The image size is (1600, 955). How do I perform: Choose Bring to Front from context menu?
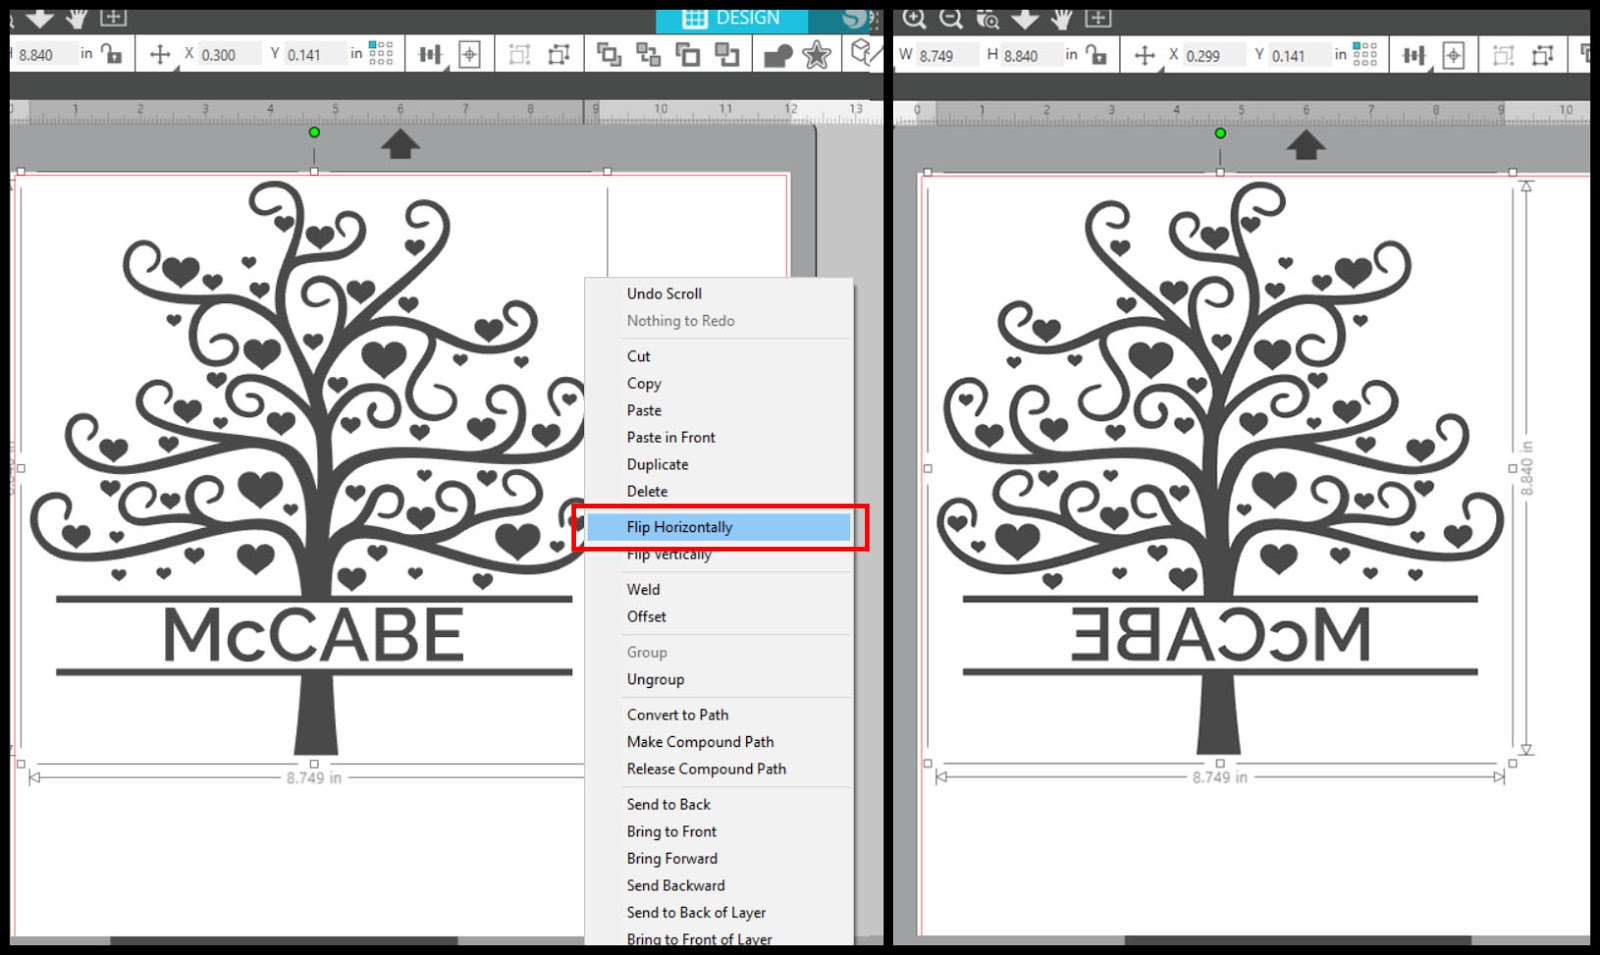tap(671, 831)
